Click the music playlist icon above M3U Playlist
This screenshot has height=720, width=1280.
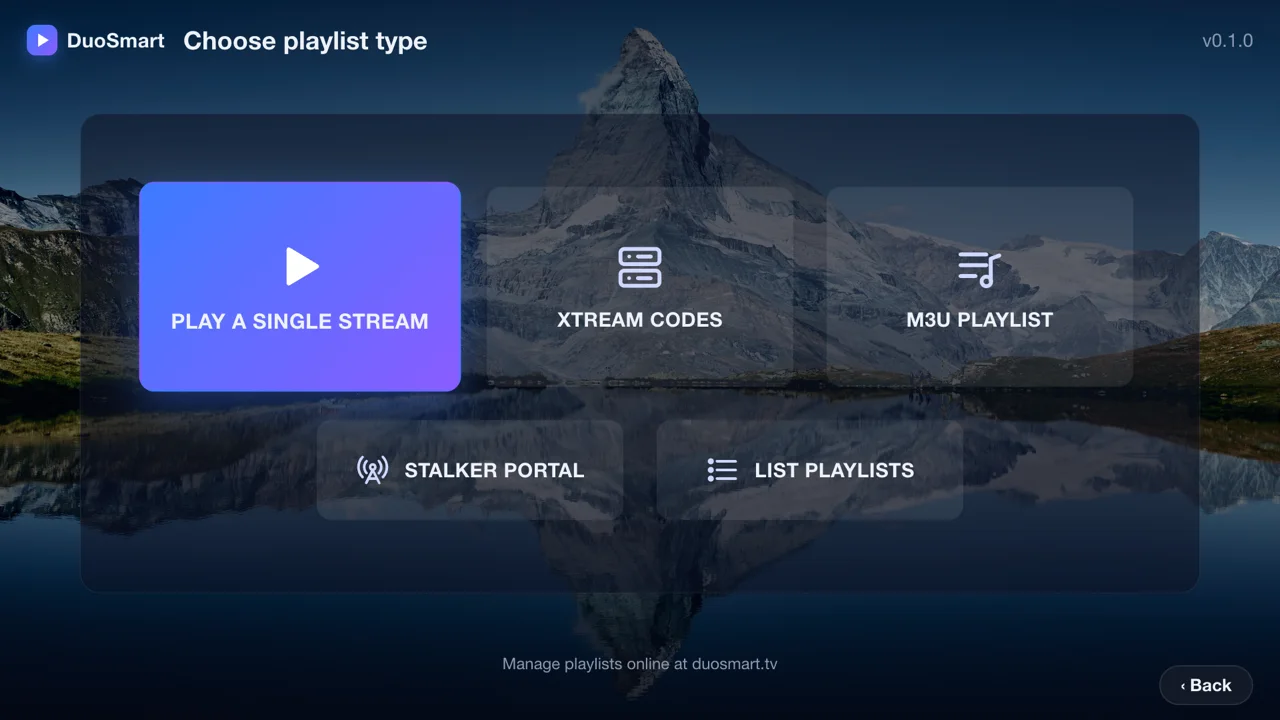point(979,268)
